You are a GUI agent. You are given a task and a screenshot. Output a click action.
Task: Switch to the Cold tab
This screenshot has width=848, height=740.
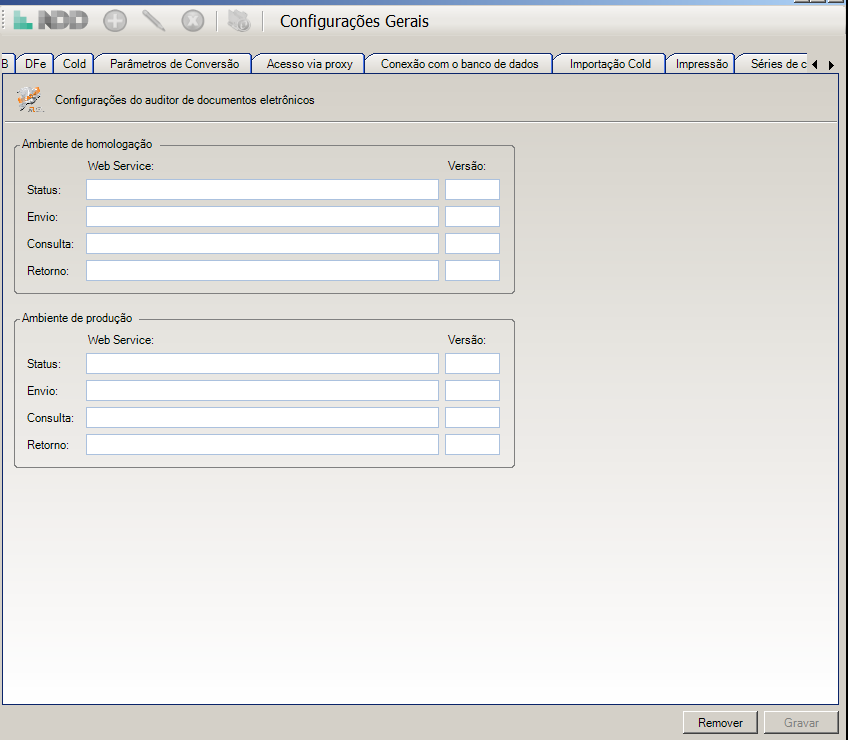tap(74, 64)
